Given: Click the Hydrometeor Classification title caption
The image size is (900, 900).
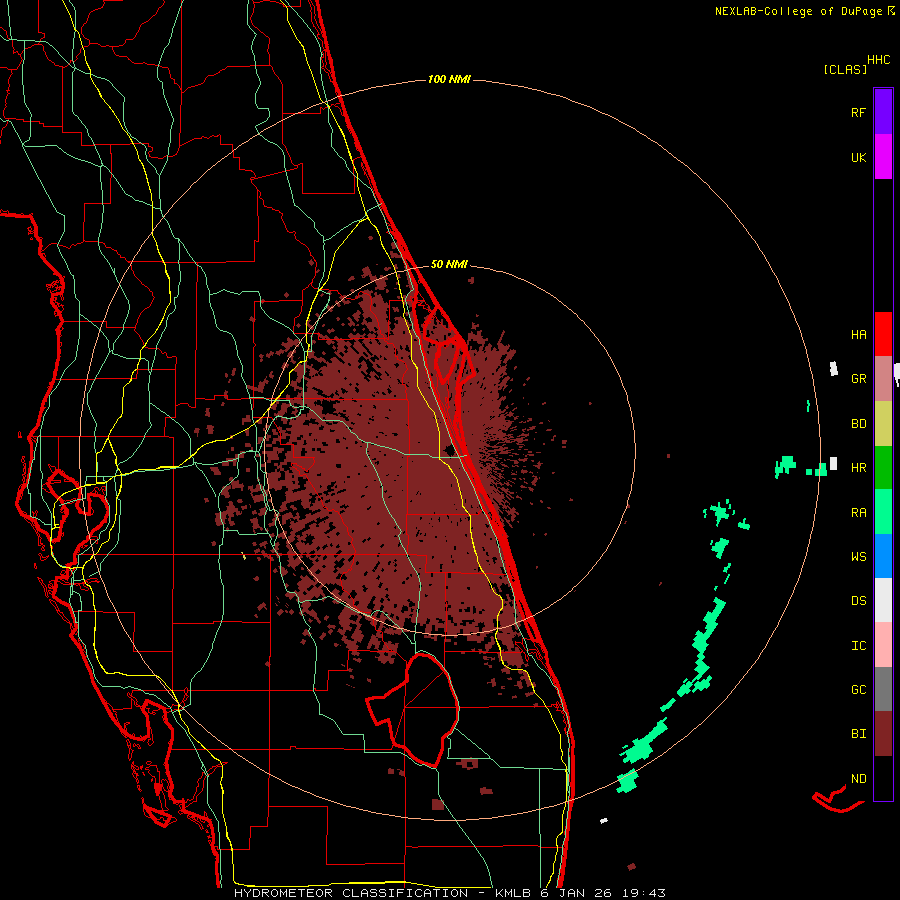Looking at the screenshot, I should point(449,893).
